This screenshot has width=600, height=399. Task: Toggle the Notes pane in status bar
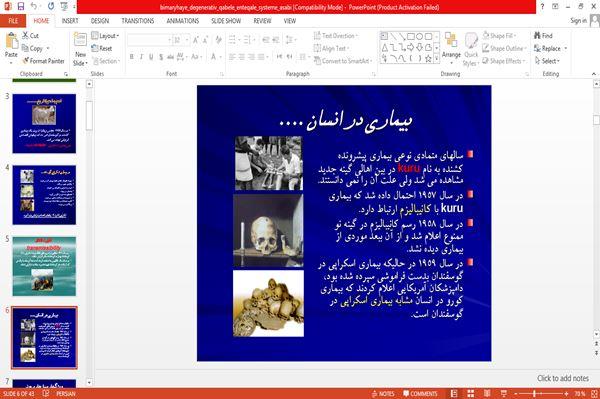[383, 393]
